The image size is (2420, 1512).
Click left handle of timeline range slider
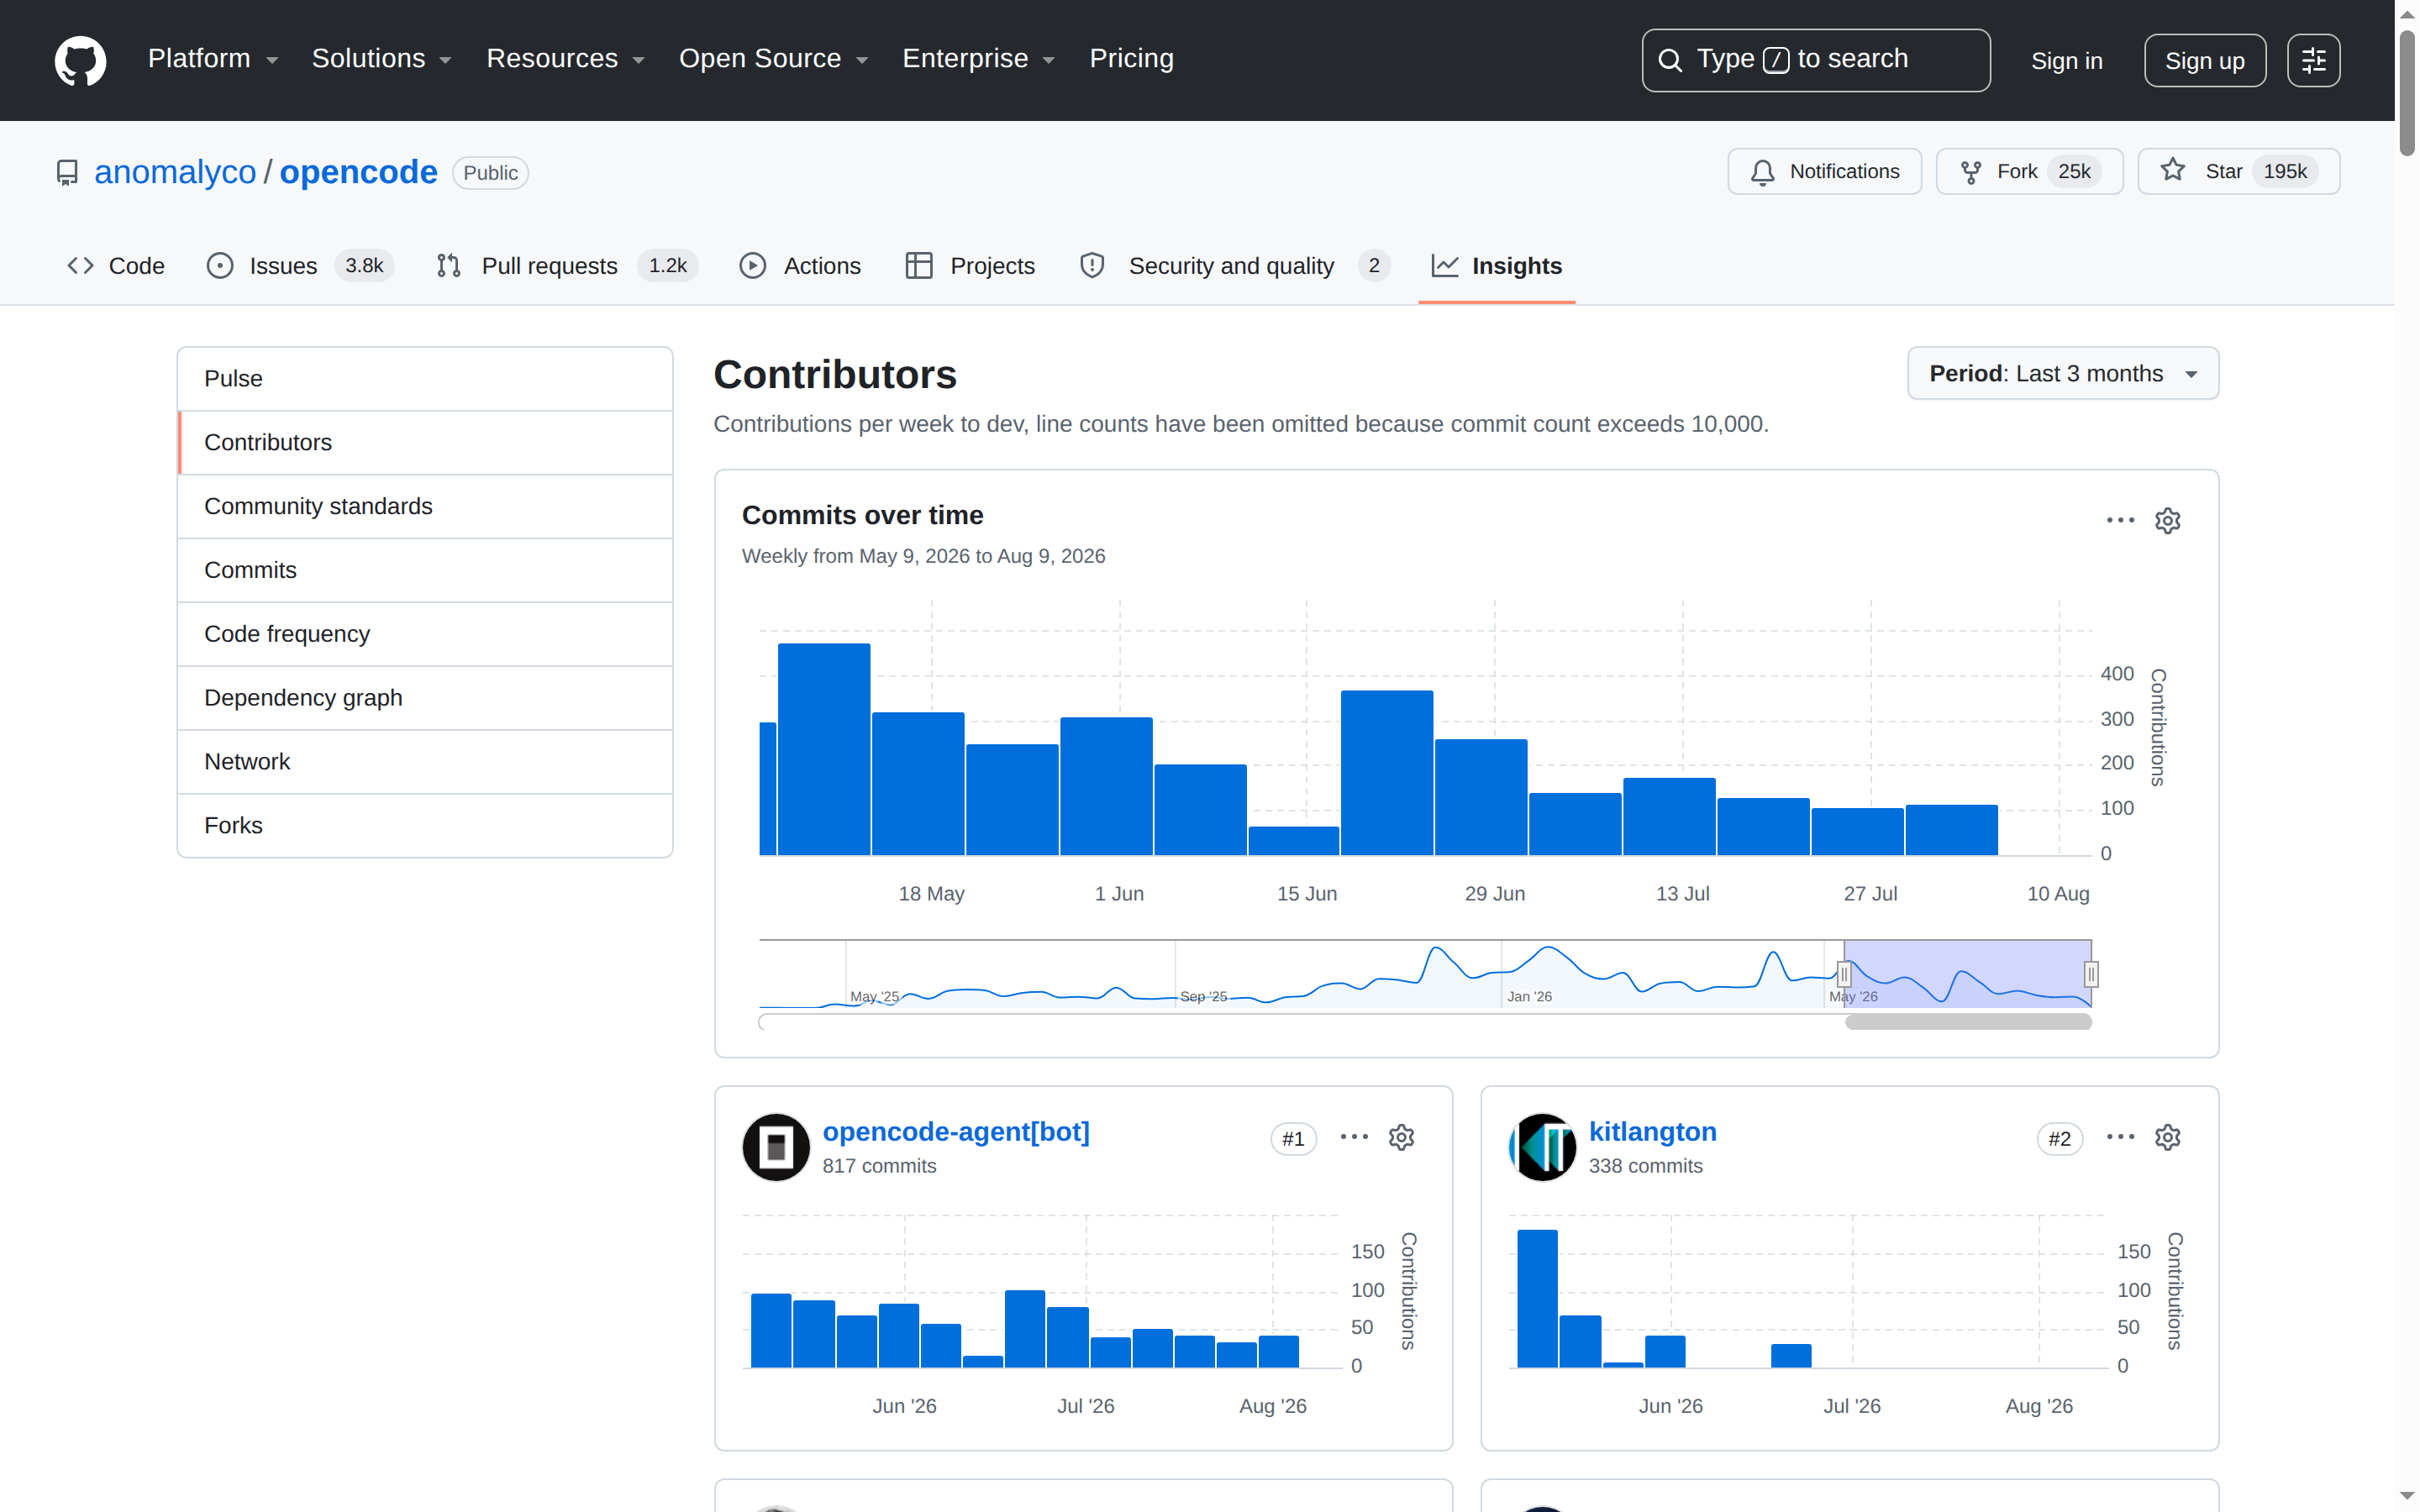[x=1844, y=974]
